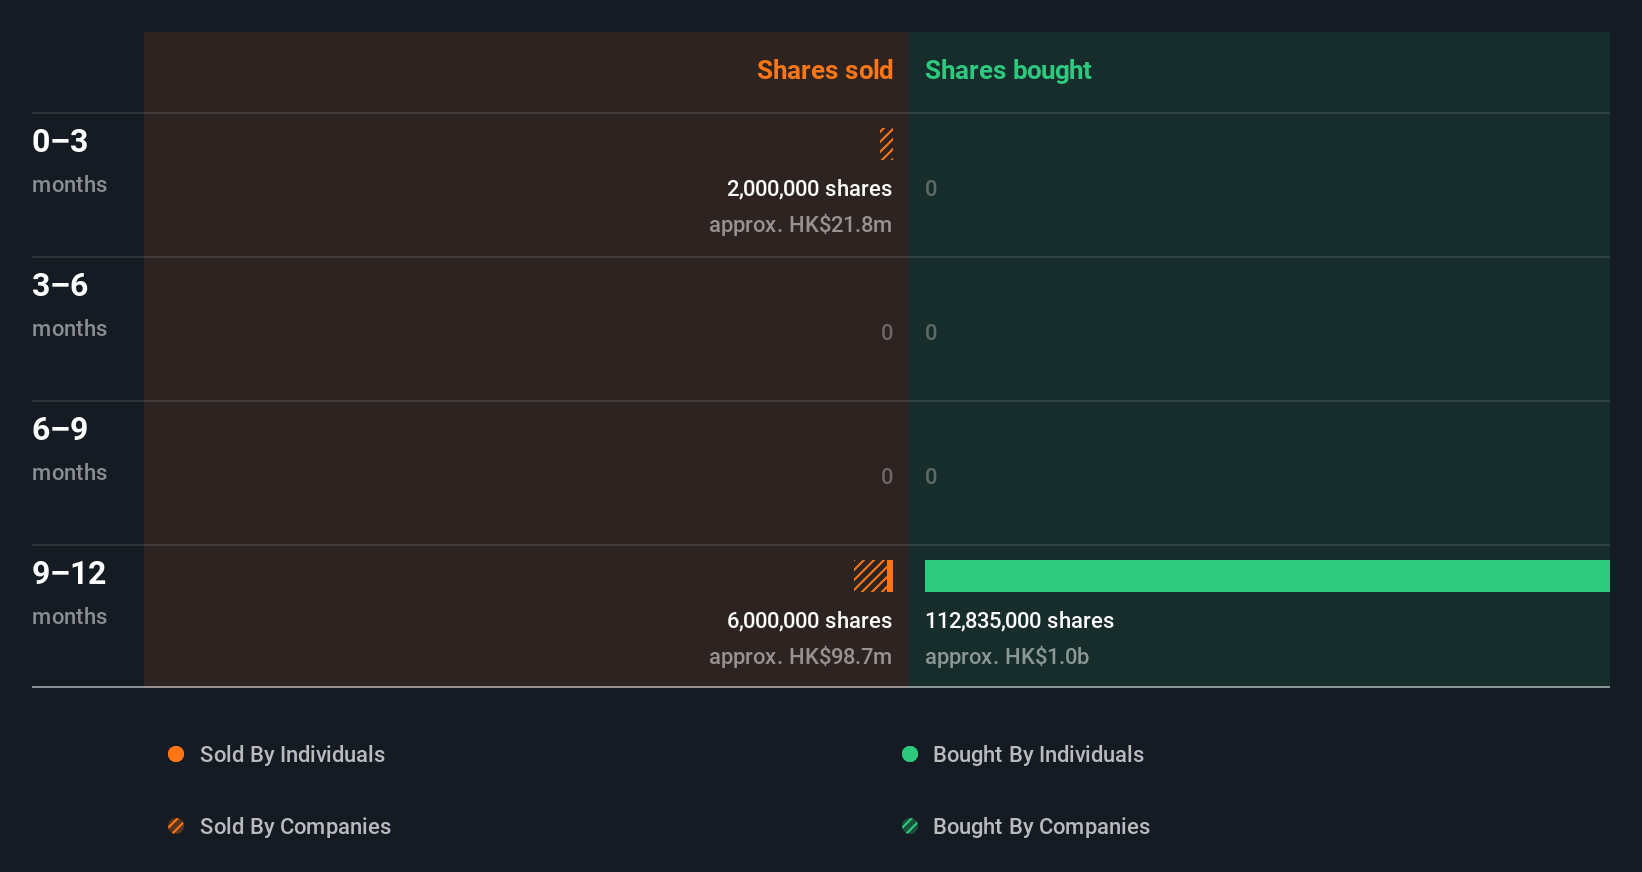This screenshot has width=1642, height=872.
Task: Click the sold zero in 3–6 months row
Action: 887,332
